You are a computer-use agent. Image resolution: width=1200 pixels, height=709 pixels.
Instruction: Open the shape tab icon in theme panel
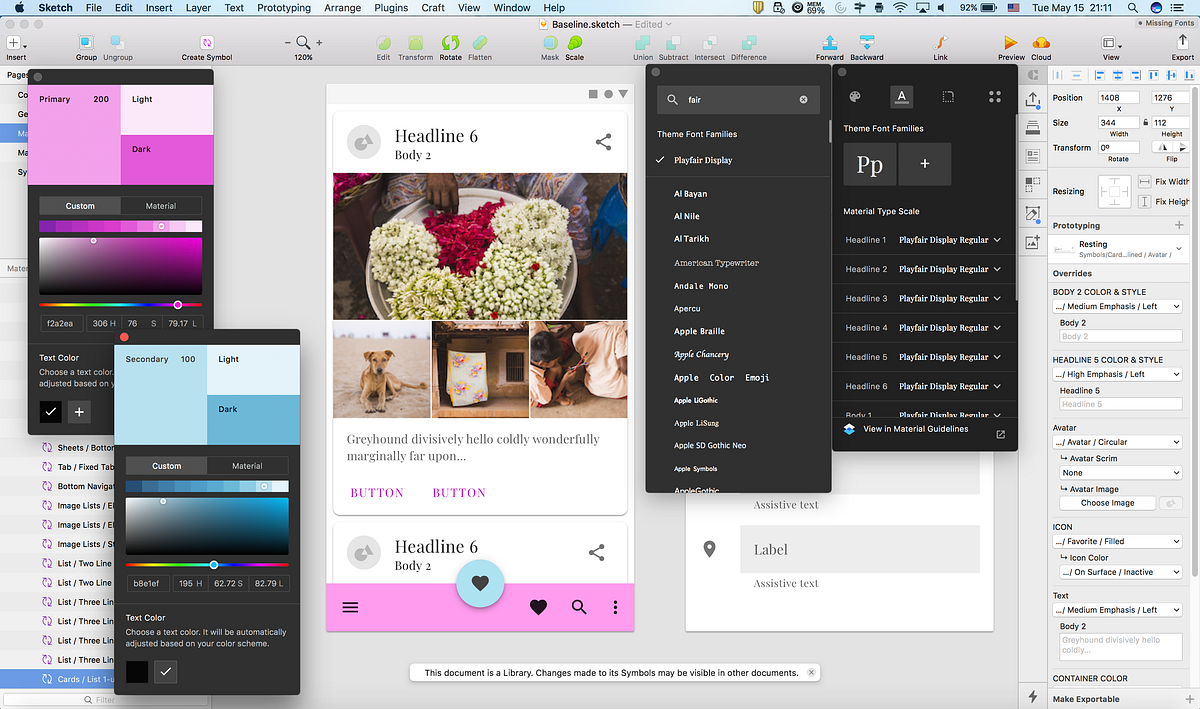coord(948,97)
